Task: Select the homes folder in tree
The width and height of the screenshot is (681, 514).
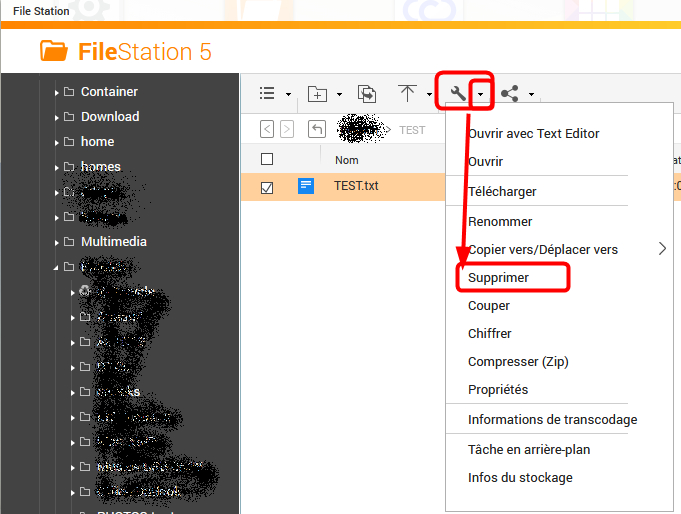Action: [101, 166]
